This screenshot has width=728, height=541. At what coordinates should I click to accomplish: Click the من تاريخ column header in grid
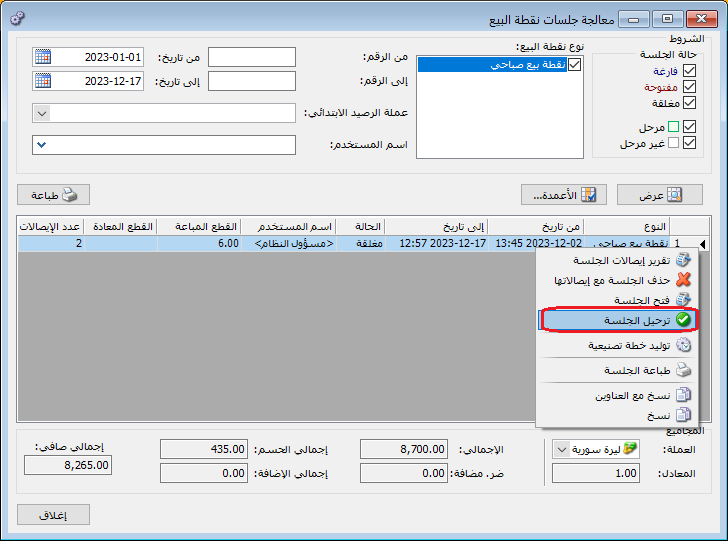click(536, 227)
